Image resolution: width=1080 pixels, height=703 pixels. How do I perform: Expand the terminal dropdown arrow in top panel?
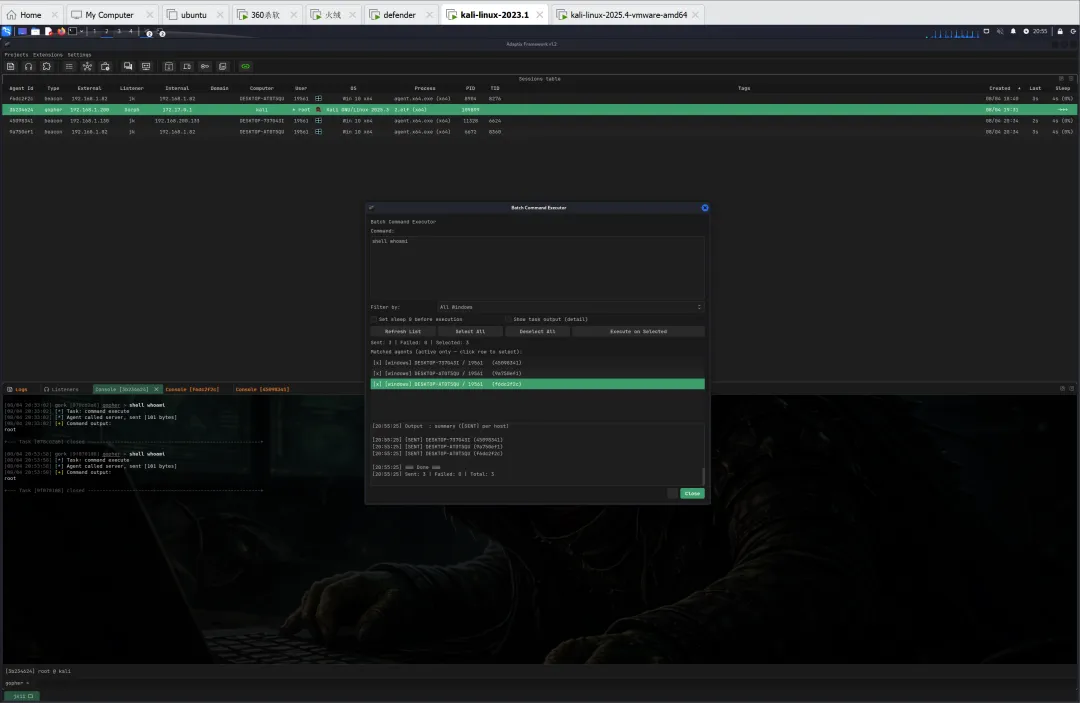click(x=81, y=31)
